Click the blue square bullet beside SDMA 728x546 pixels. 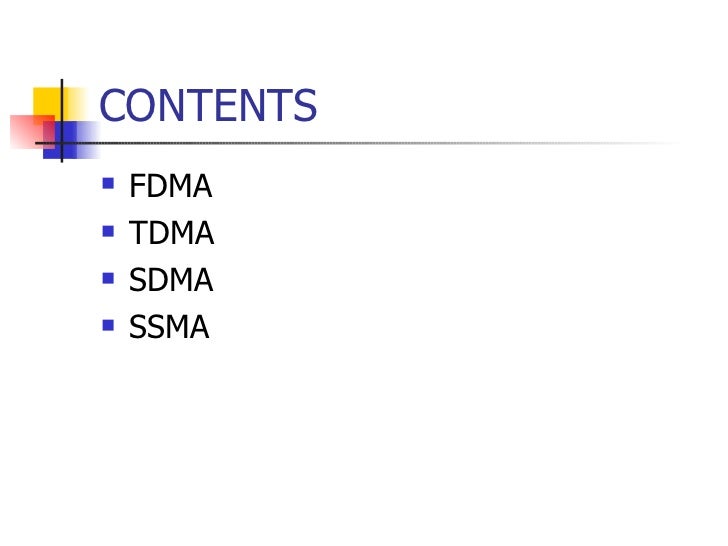(108, 278)
